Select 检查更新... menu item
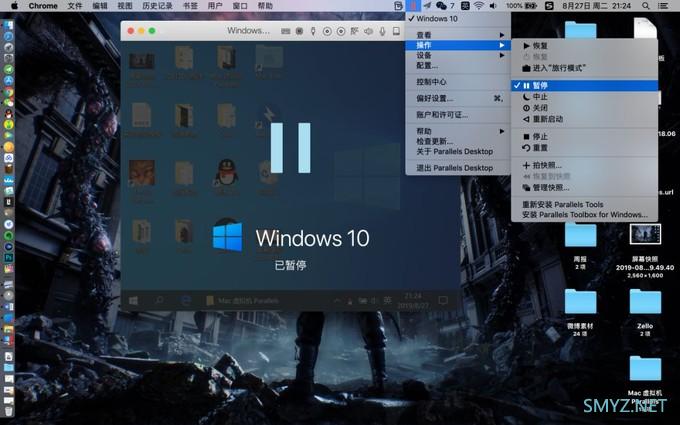 [458, 141]
